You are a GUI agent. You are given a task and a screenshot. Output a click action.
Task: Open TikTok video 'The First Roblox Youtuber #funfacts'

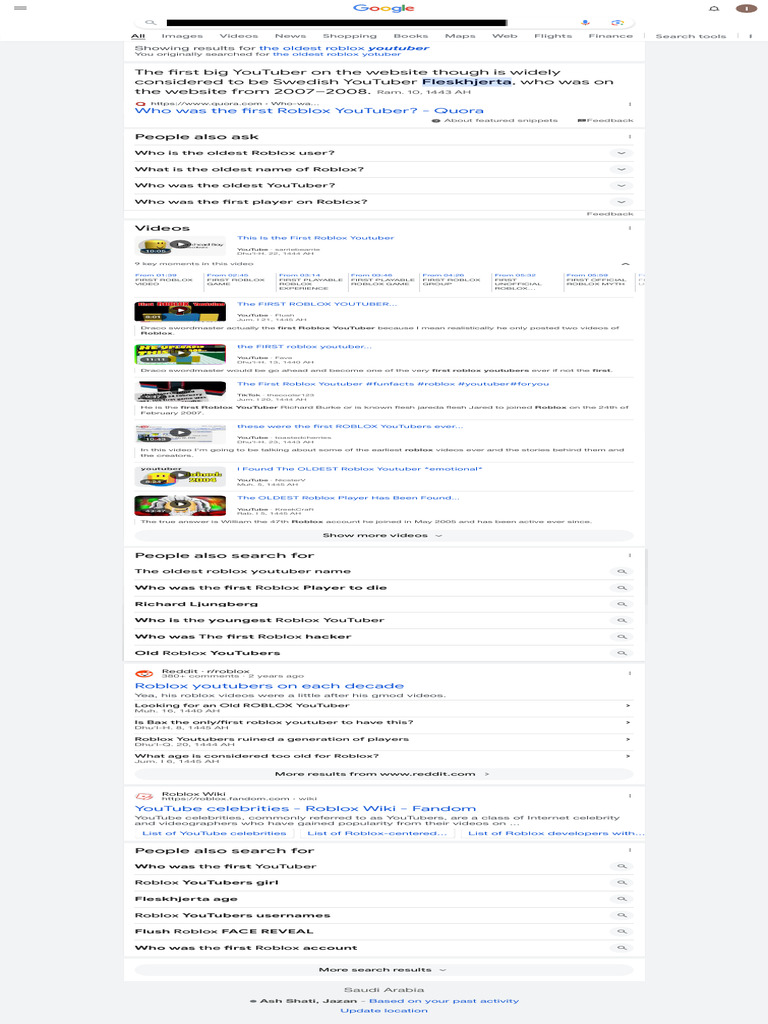[x=392, y=384]
